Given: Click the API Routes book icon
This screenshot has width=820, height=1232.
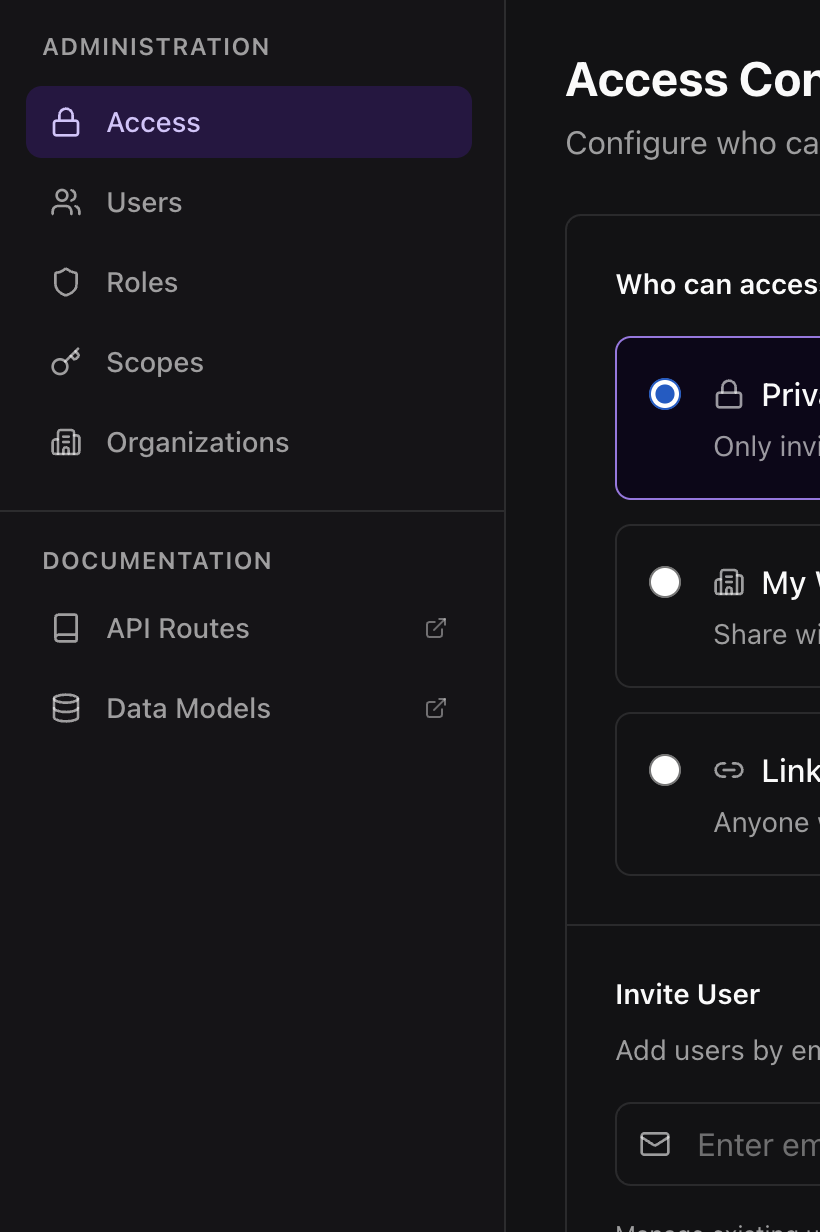Looking at the screenshot, I should tap(66, 628).
